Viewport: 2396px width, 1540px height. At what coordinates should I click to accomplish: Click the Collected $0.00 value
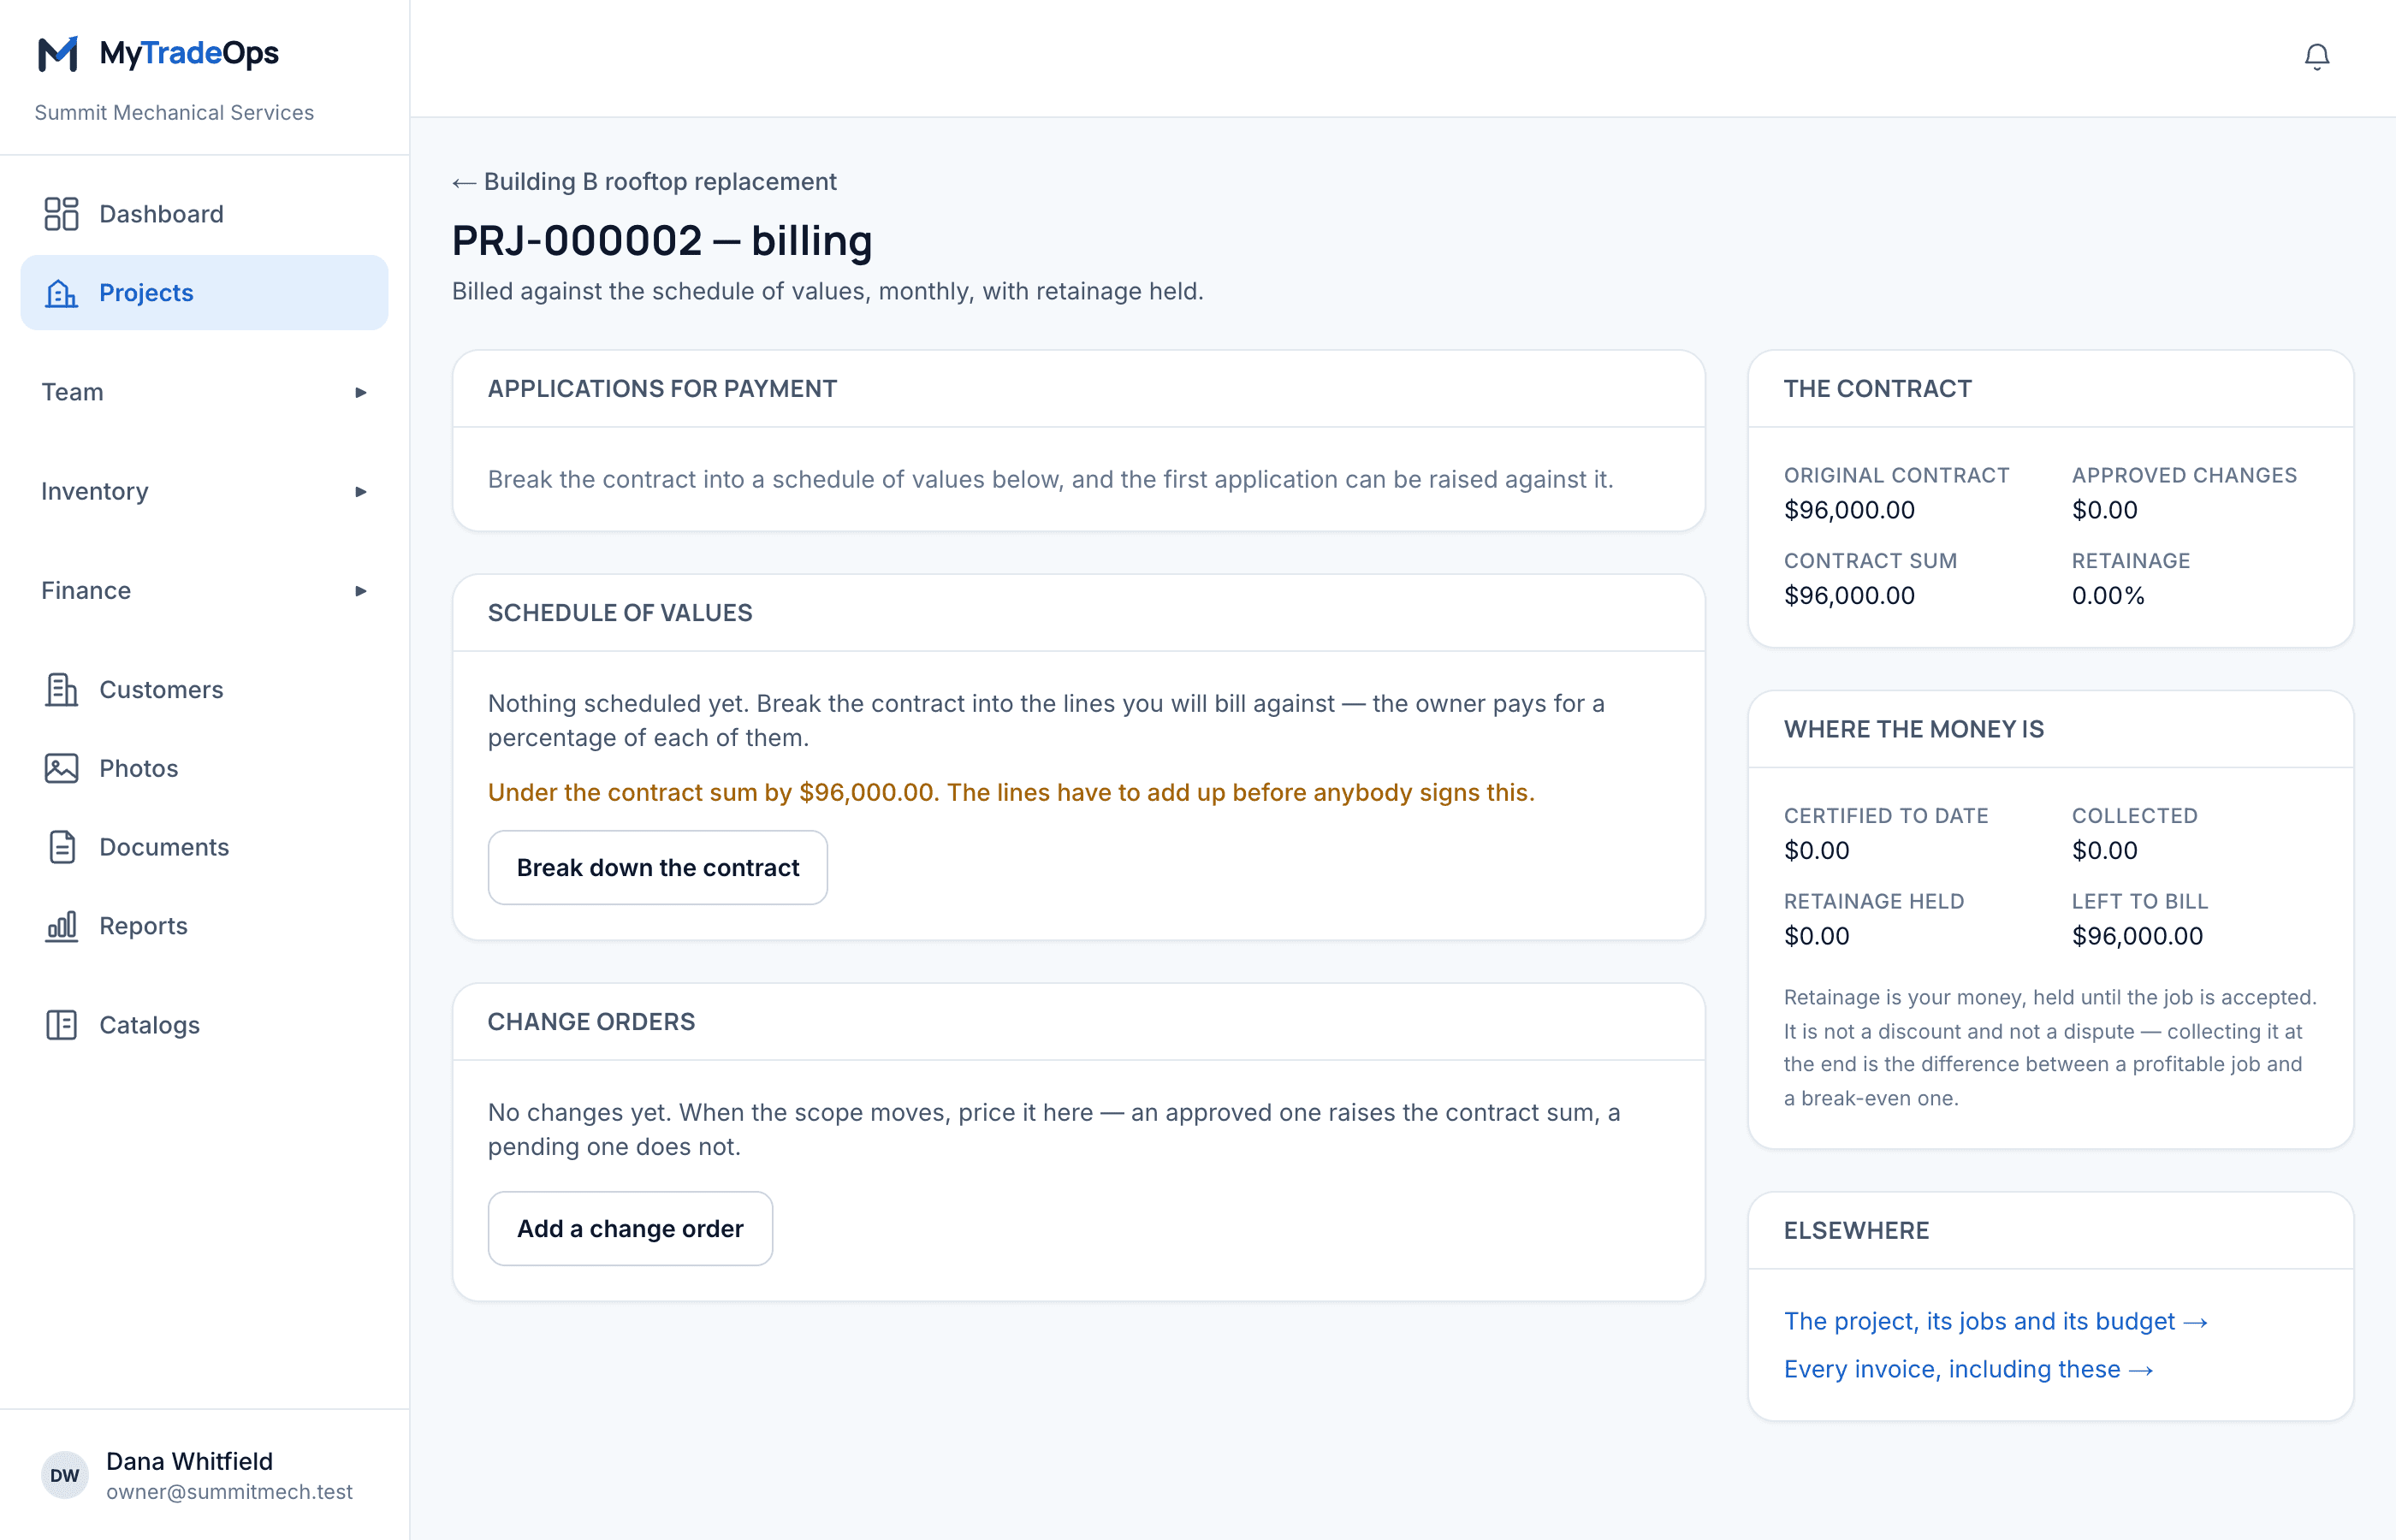(x=2104, y=851)
